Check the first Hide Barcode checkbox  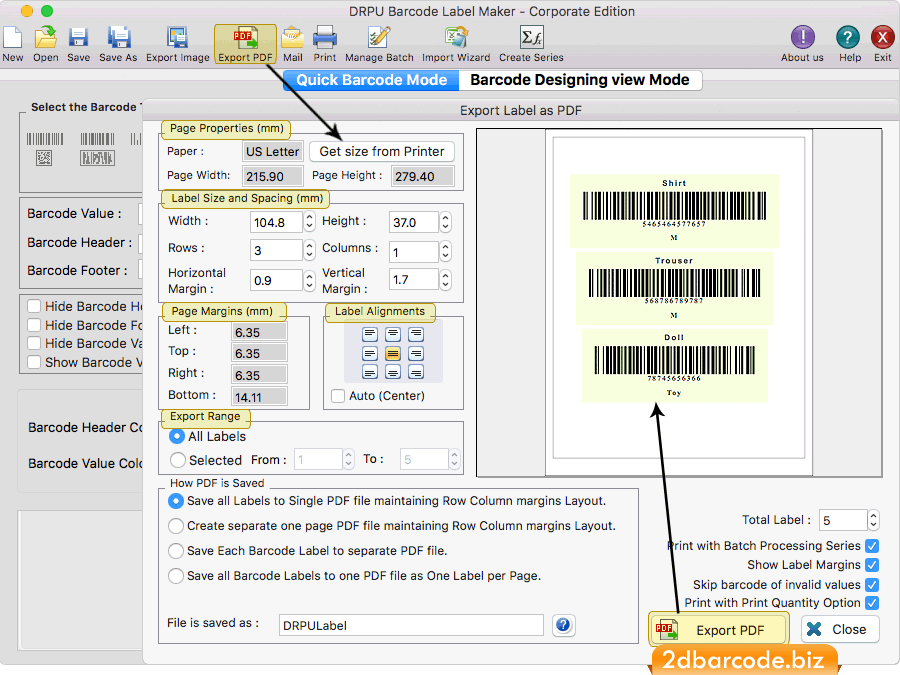(x=34, y=307)
